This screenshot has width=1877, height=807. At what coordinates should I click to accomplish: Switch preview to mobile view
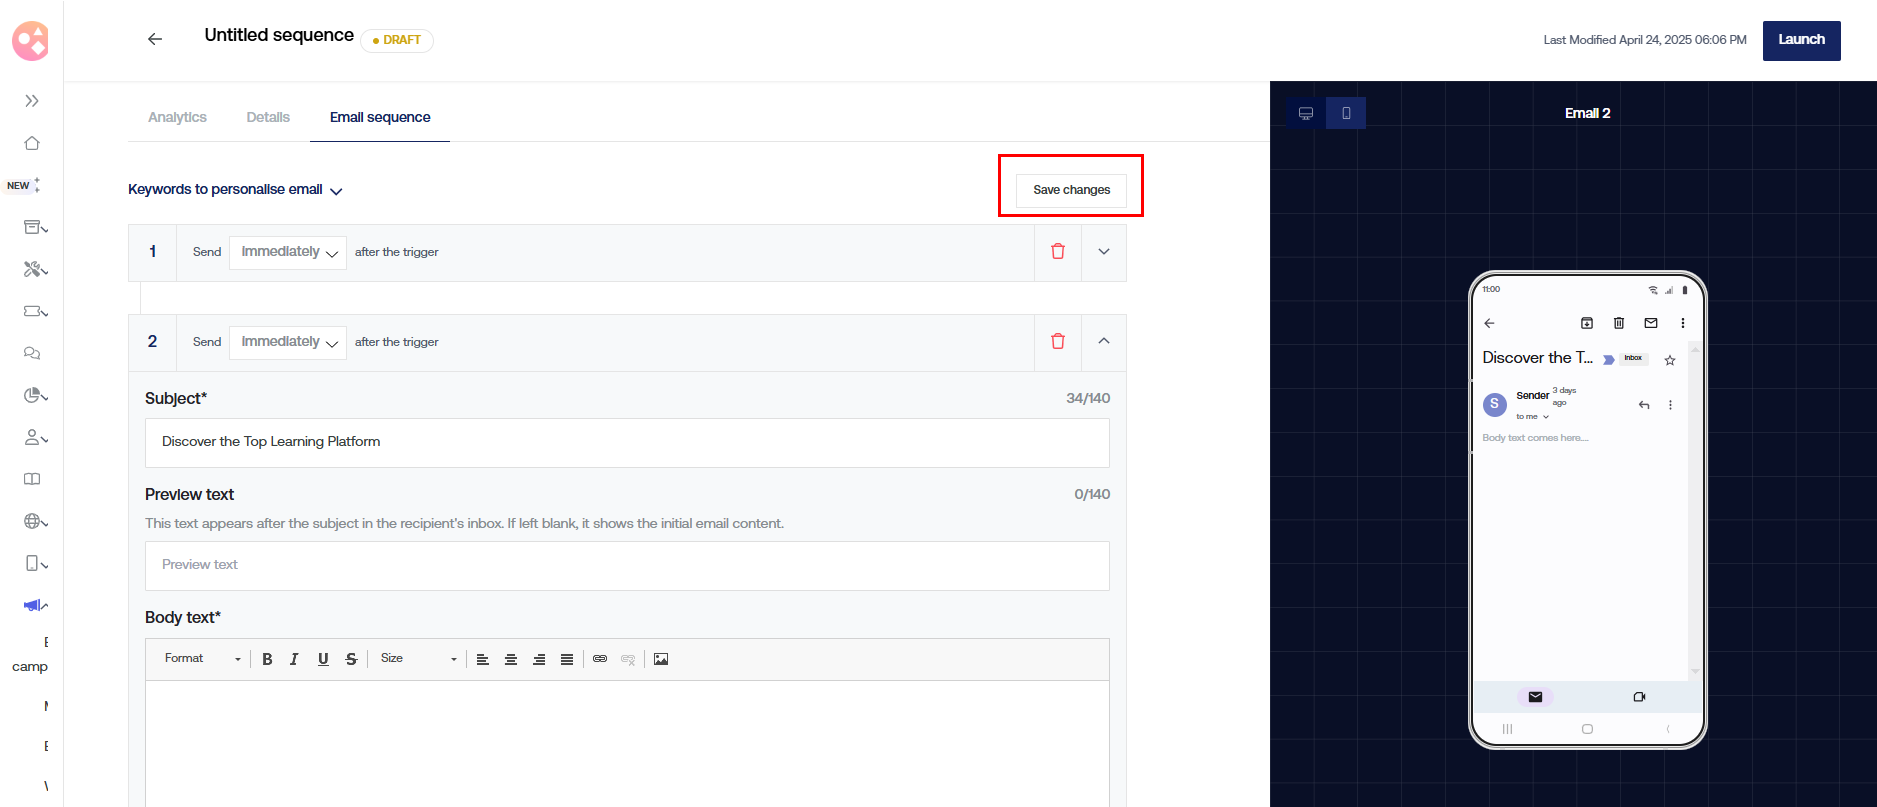pyautogui.click(x=1346, y=113)
